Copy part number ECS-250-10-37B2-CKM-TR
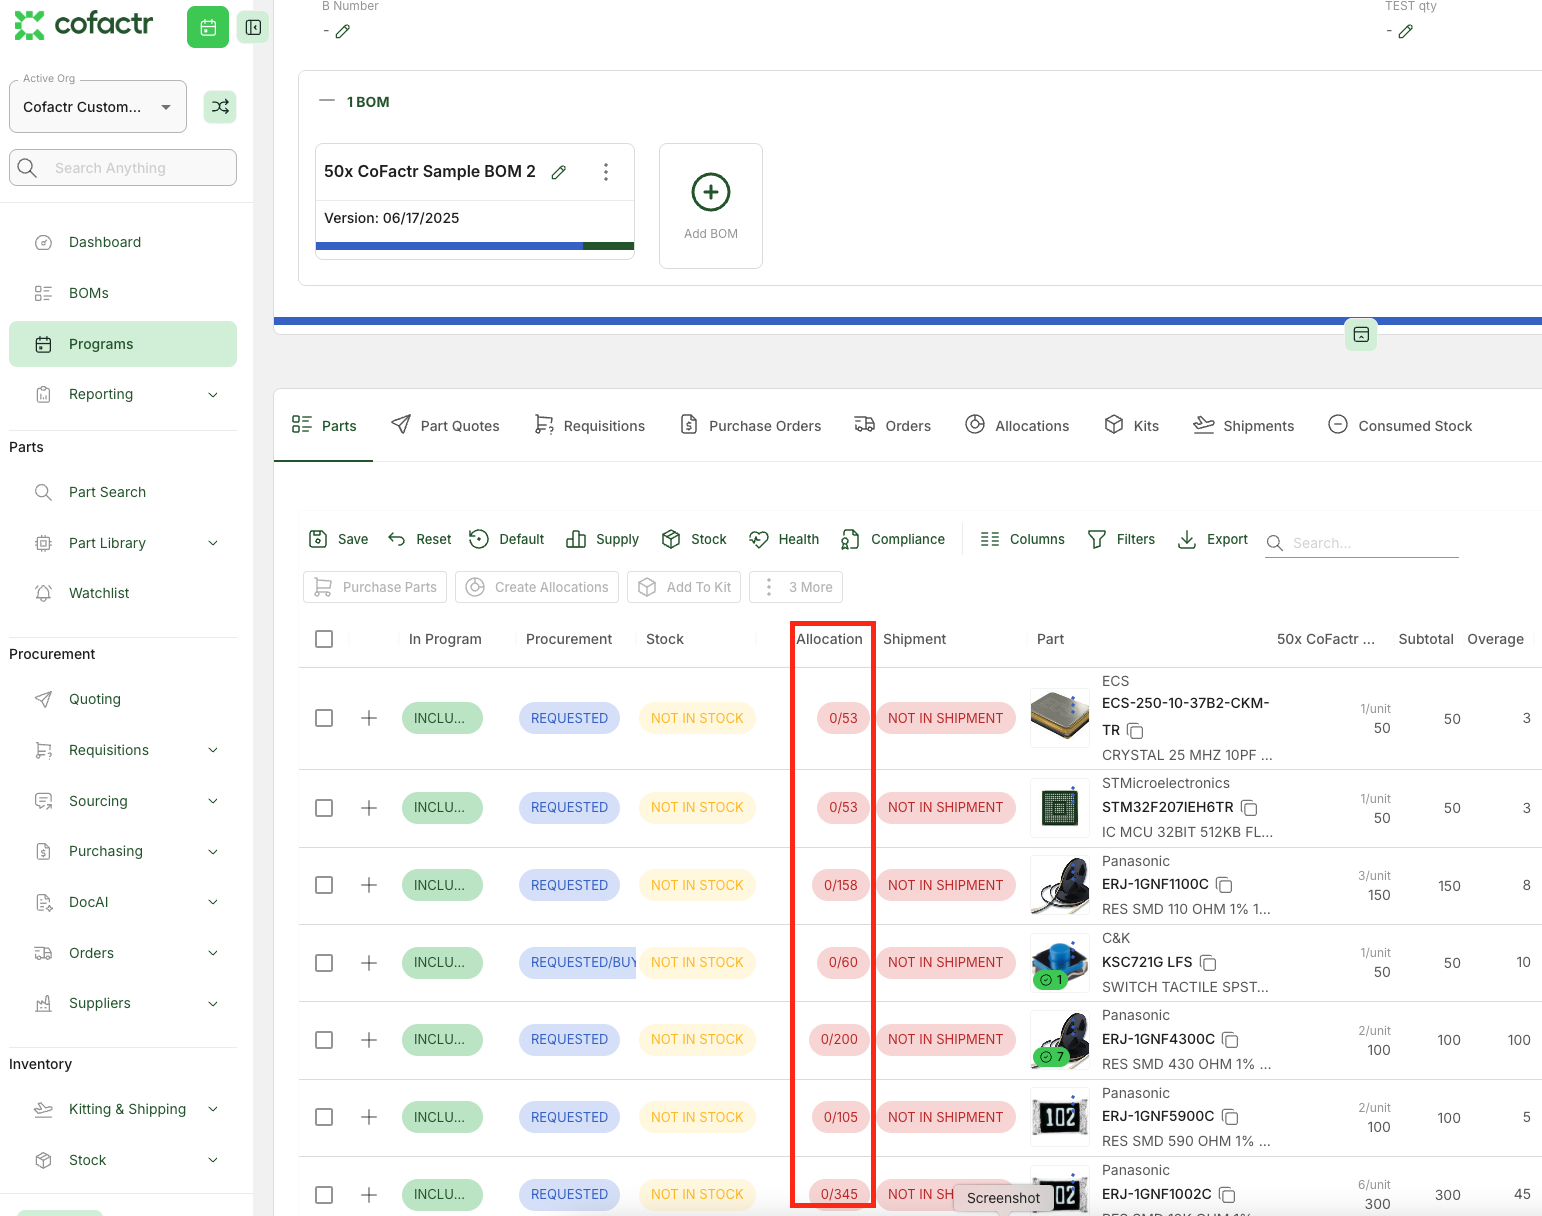This screenshot has width=1542, height=1216. [1135, 731]
